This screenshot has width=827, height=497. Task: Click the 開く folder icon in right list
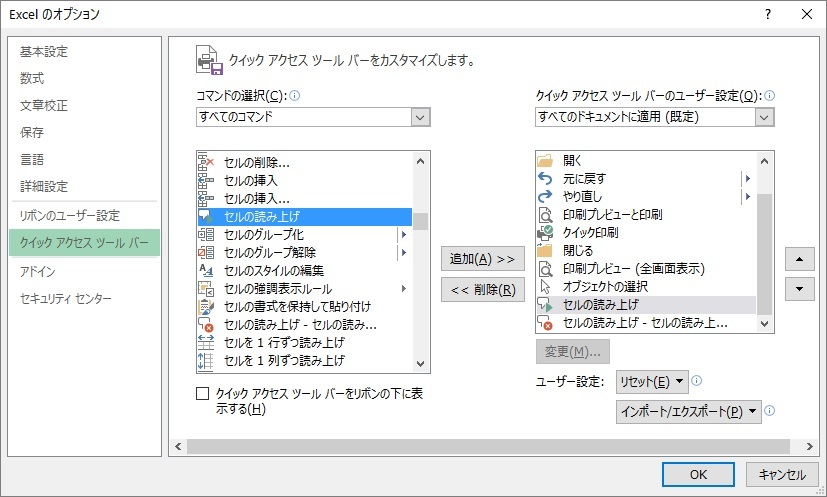click(545, 160)
